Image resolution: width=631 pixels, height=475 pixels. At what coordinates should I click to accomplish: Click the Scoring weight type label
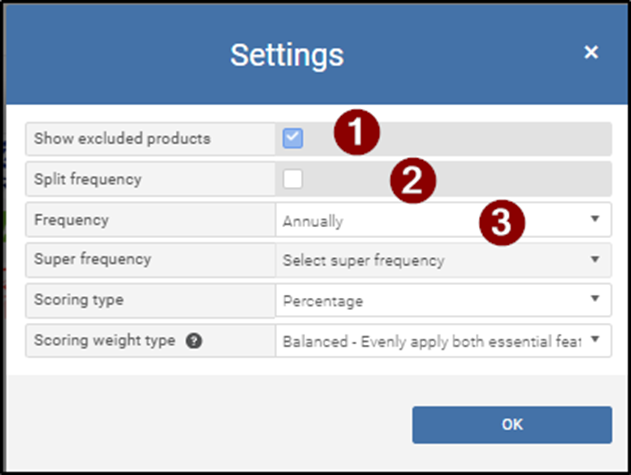click(x=105, y=341)
